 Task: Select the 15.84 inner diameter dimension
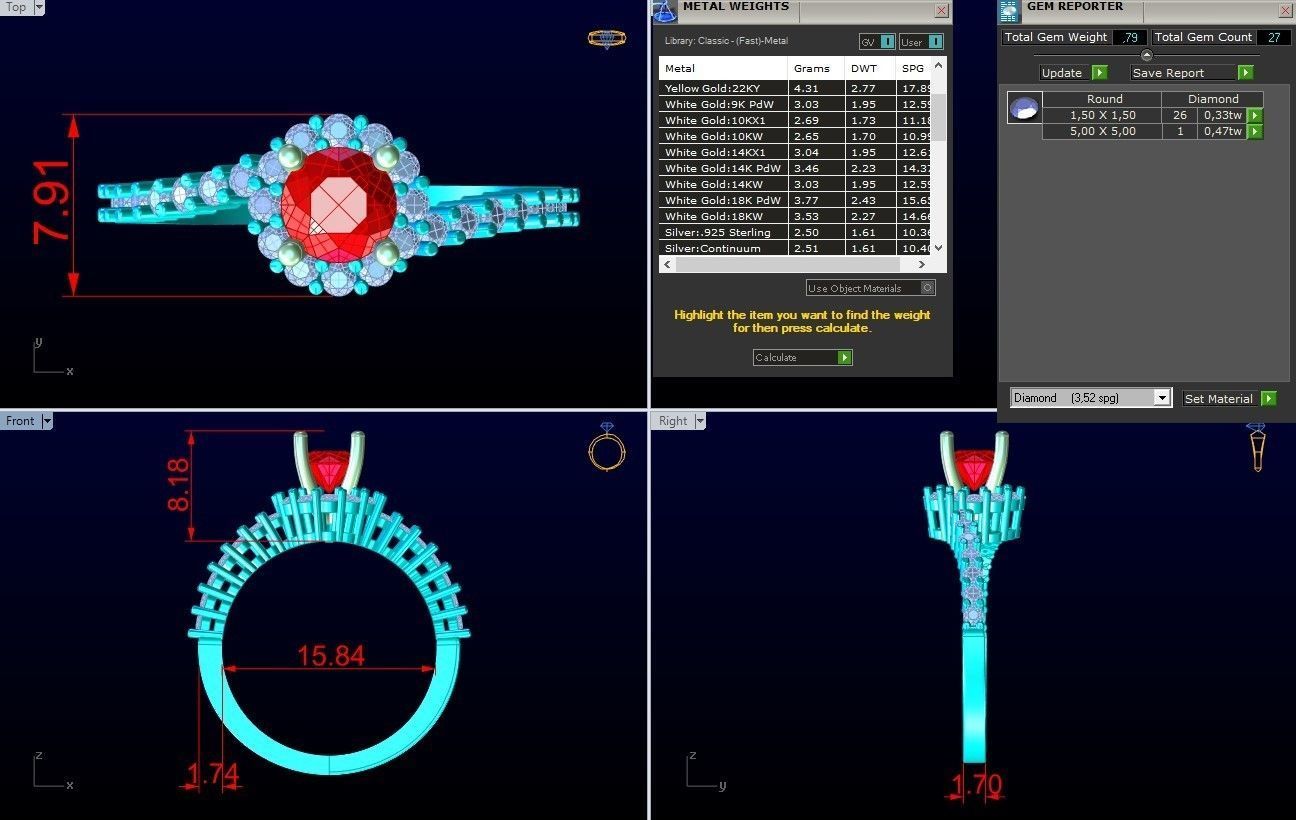pos(330,656)
